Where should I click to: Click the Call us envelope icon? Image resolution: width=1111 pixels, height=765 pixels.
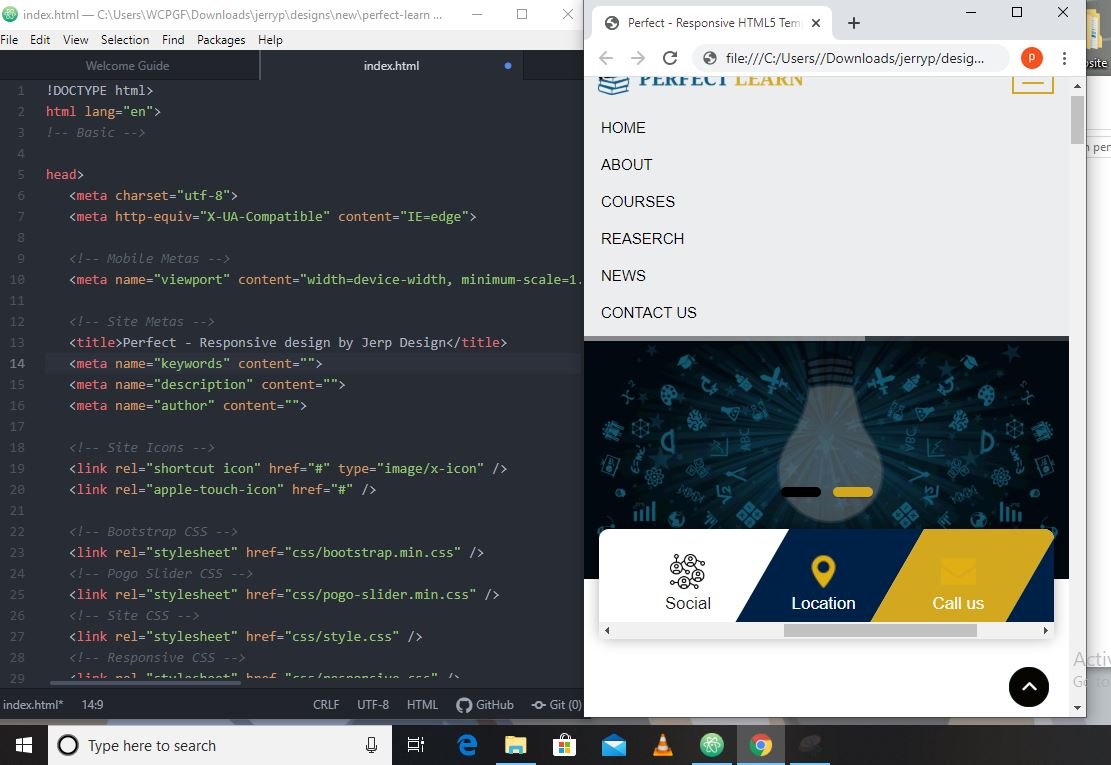click(958, 572)
